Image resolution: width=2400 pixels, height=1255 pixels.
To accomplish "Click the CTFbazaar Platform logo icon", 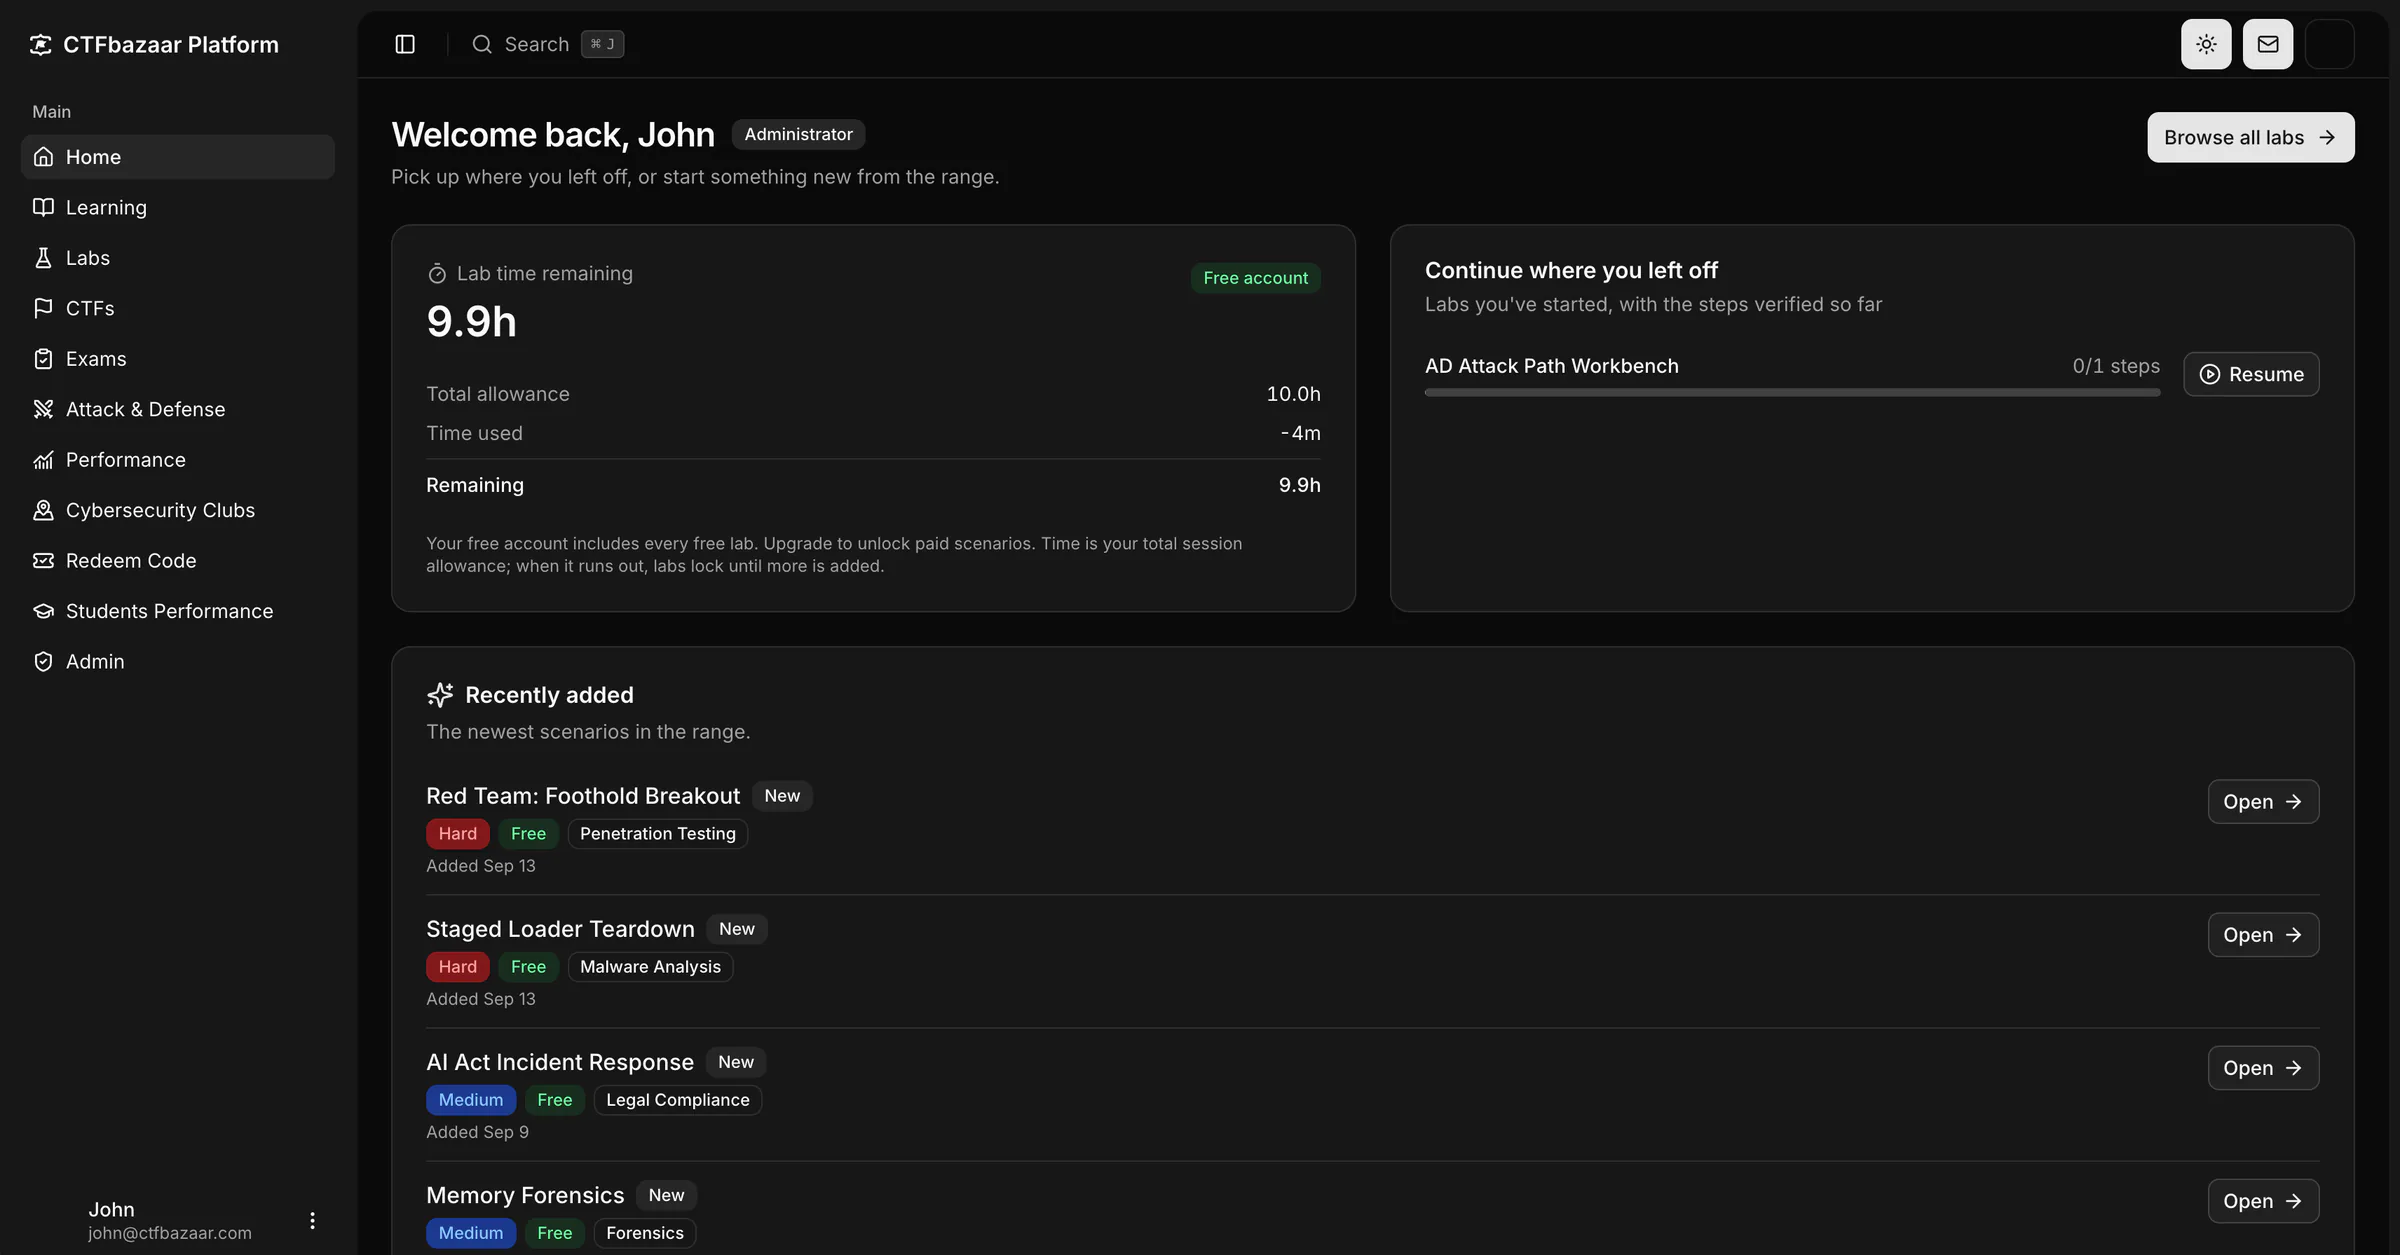I will pos(40,44).
